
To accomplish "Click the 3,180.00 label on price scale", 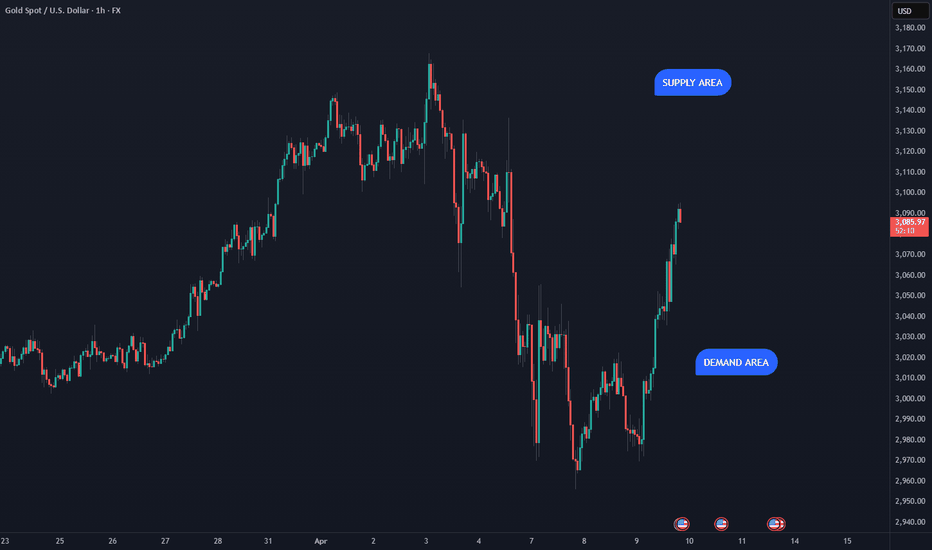I will (910, 28).
